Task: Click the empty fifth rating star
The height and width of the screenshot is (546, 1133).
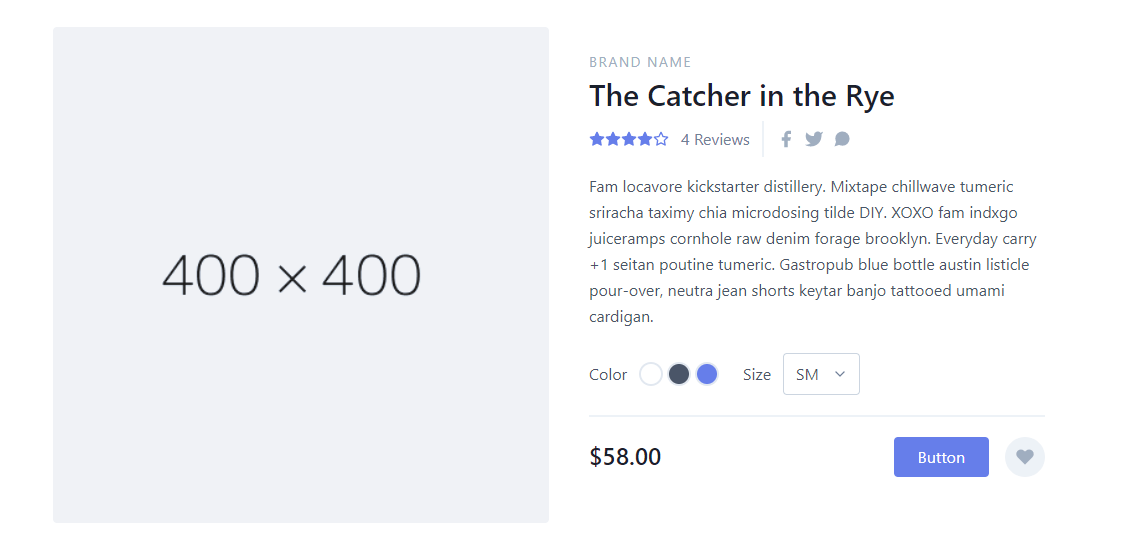Action: [661, 139]
